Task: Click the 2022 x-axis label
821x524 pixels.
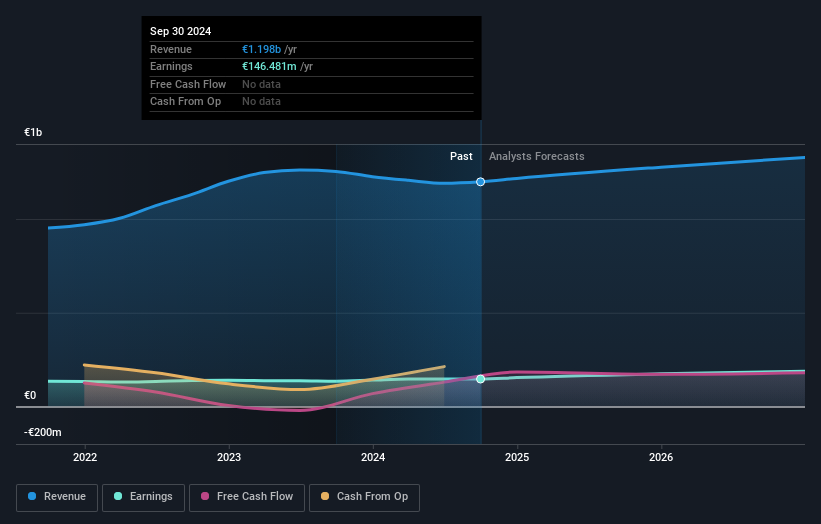Action: tap(85, 457)
